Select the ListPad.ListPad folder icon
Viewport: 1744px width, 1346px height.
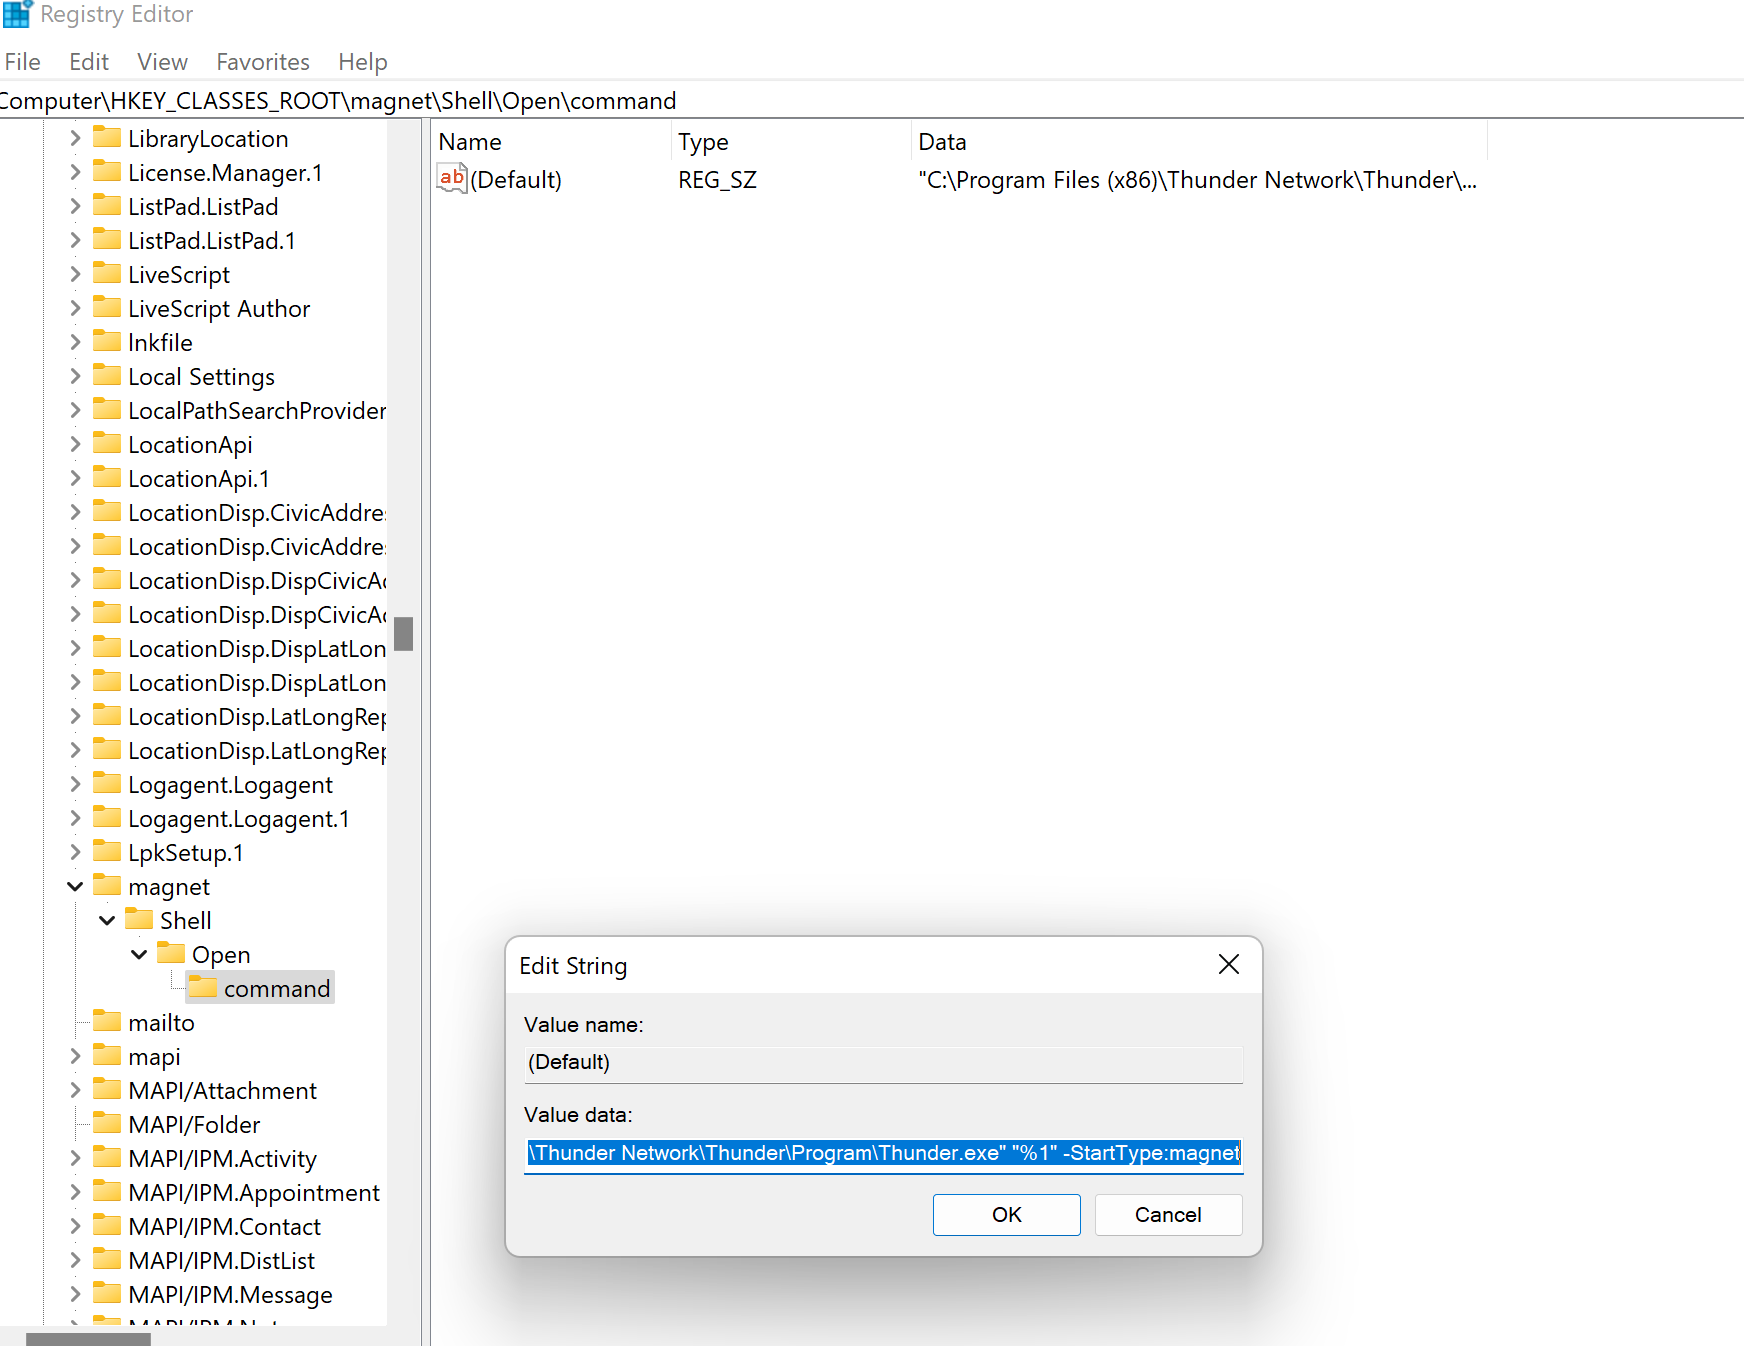107,205
